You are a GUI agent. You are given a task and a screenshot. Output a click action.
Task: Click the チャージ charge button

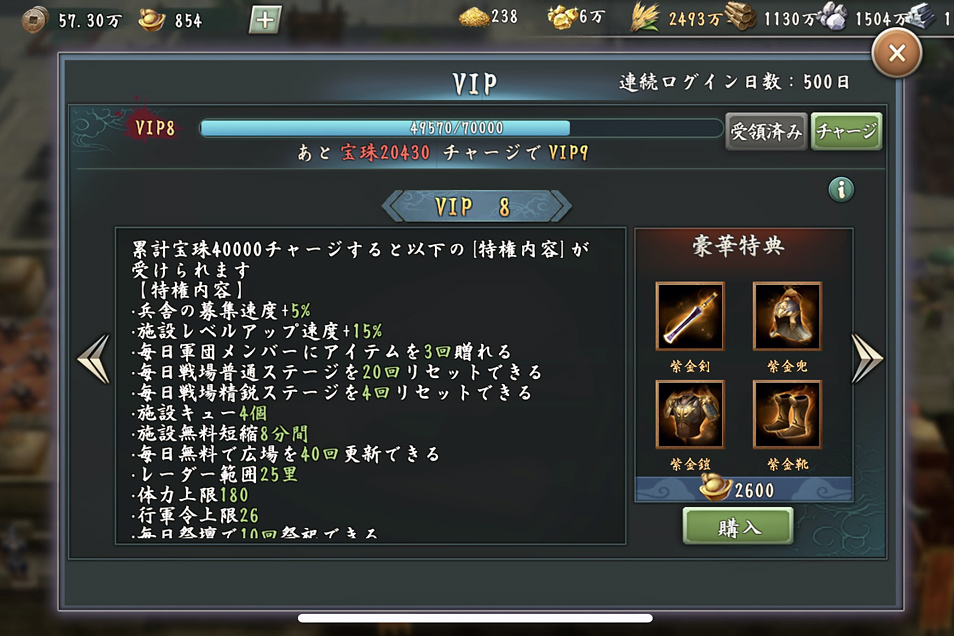click(x=846, y=131)
